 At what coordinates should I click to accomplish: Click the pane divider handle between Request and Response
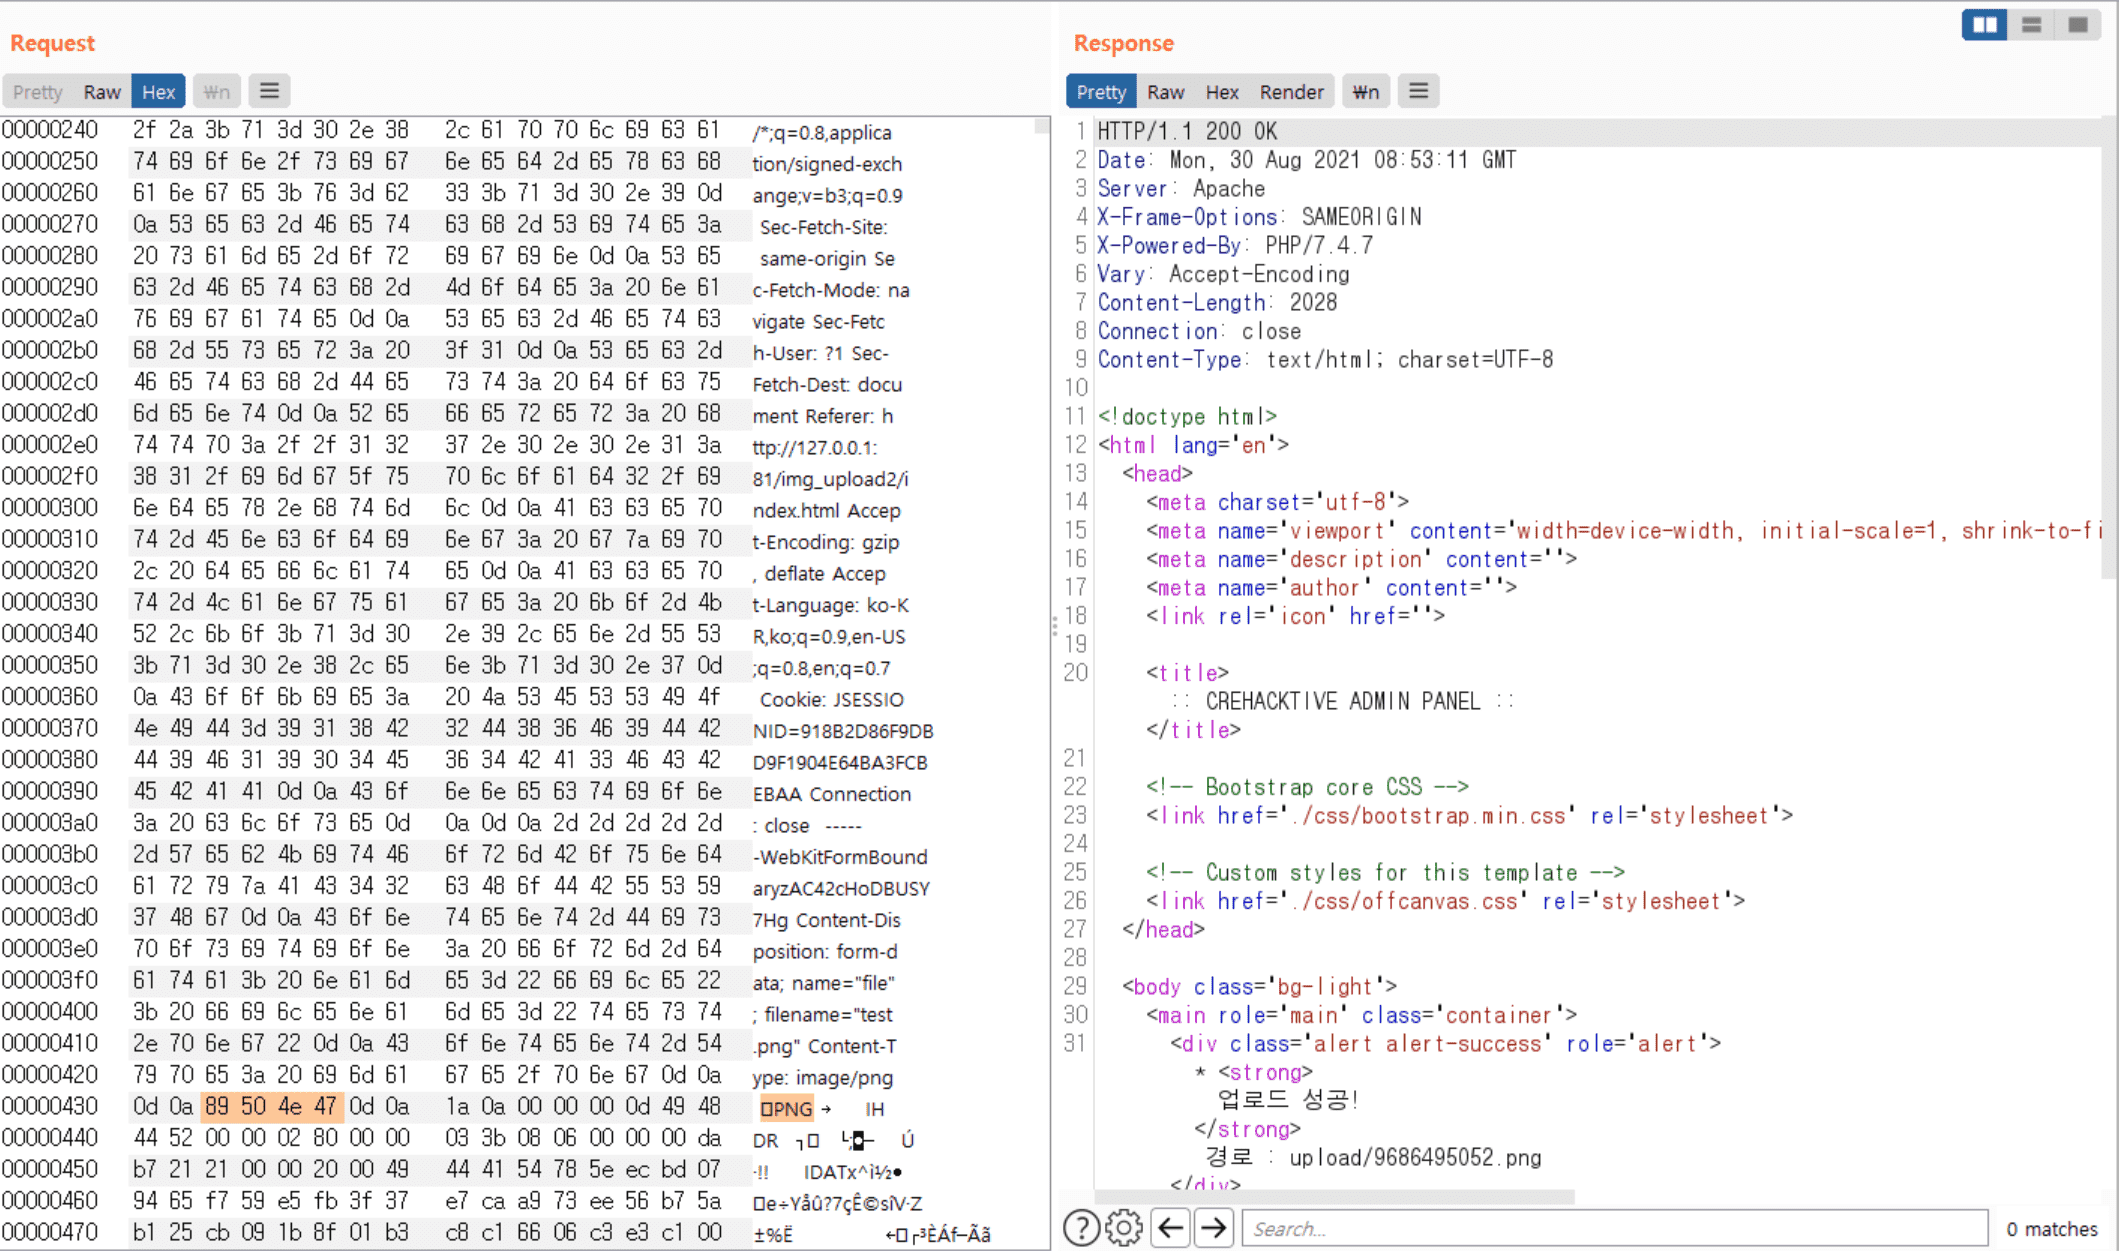click(1055, 627)
